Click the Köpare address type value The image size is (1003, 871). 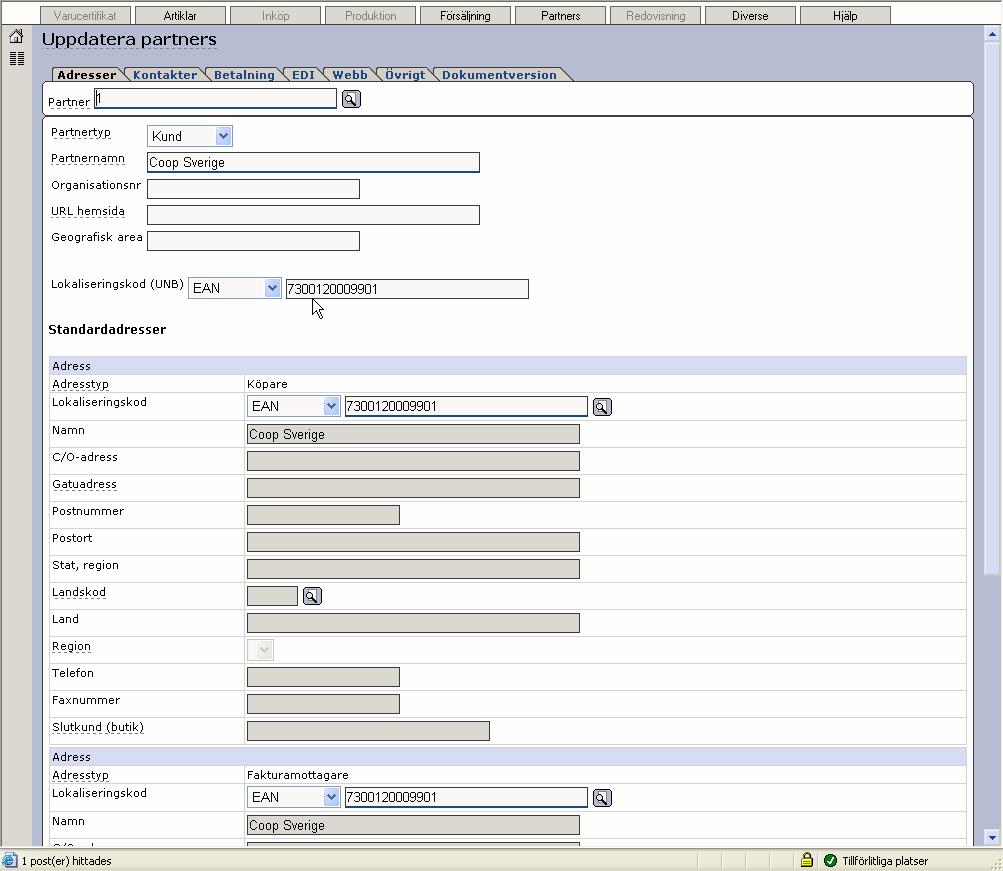[x=267, y=384]
